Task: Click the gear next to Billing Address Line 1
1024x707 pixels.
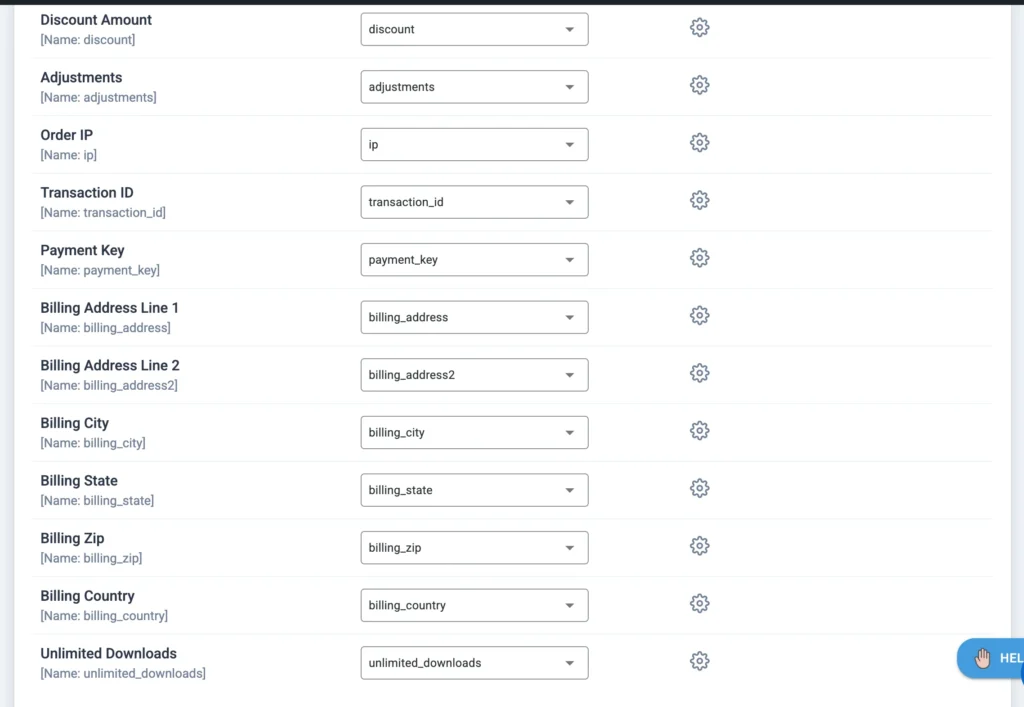Action: pyautogui.click(x=699, y=315)
